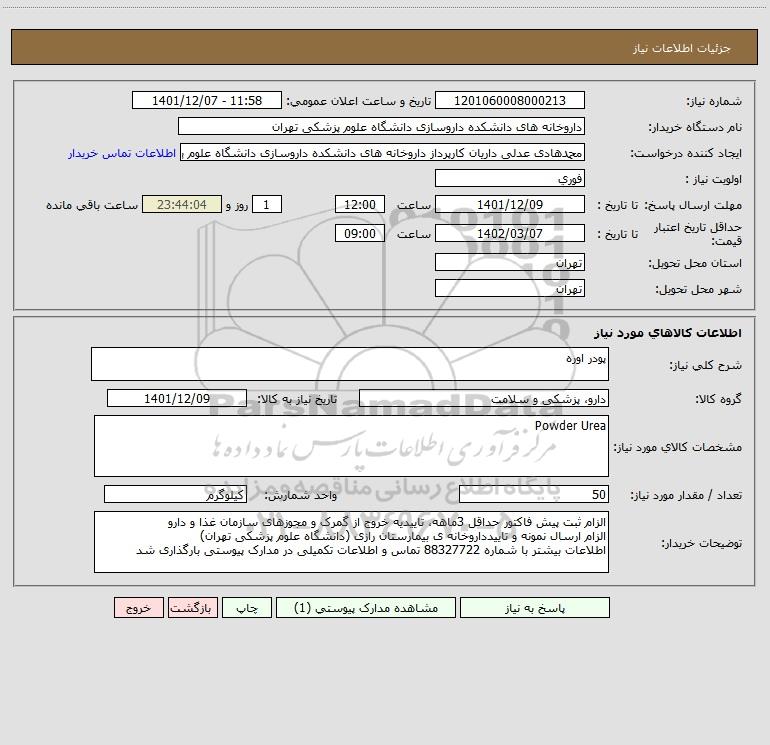Screen dimensions: 770x745
Task: Click the buyer organization name field
Action: (x=381, y=127)
